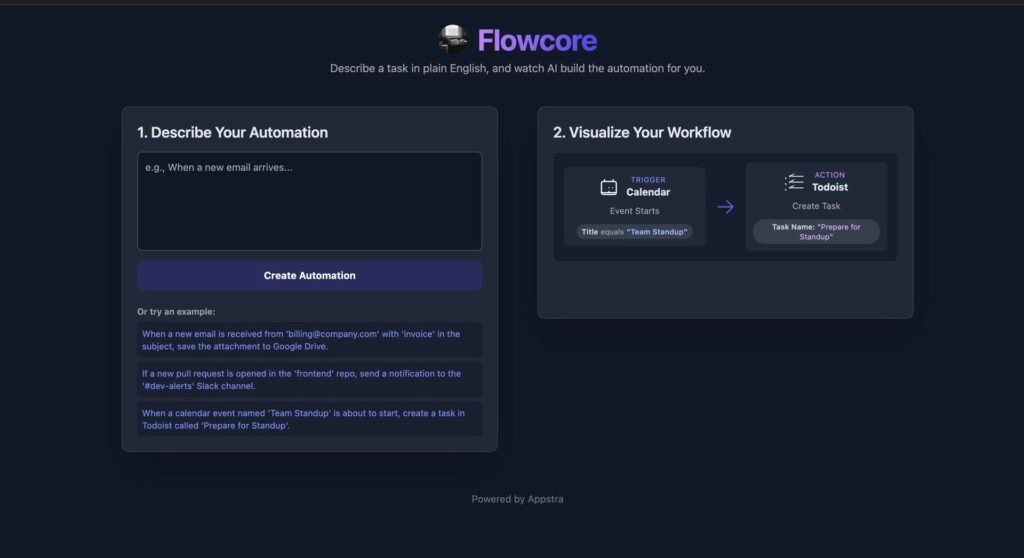The width and height of the screenshot is (1024, 558).
Task: Open the Todoist action card
Action: pyautogui.click(x=816, y=206)
